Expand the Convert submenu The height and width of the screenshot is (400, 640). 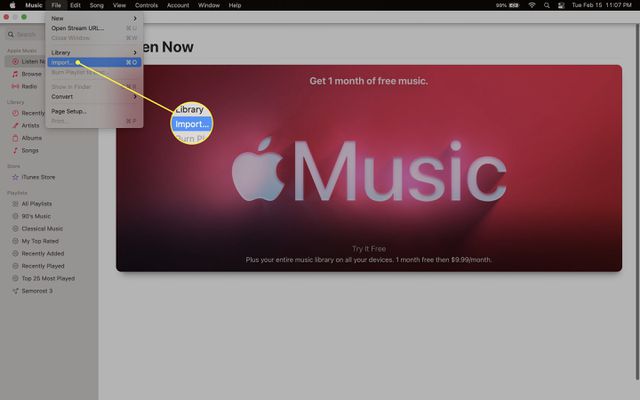pyautogui.click(x=135, y=96)
